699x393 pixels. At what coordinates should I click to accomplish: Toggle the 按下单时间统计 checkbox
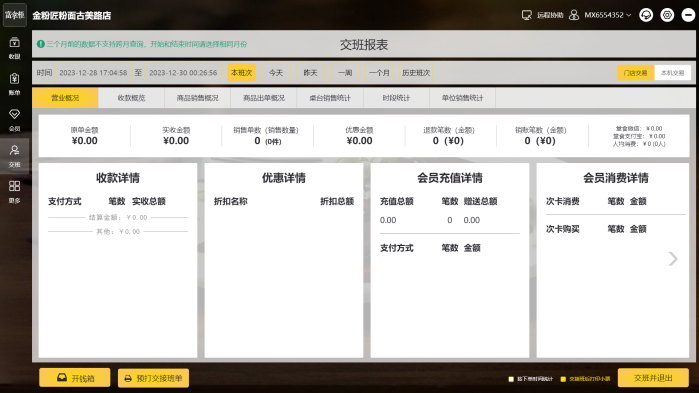[x=511, y=379]
